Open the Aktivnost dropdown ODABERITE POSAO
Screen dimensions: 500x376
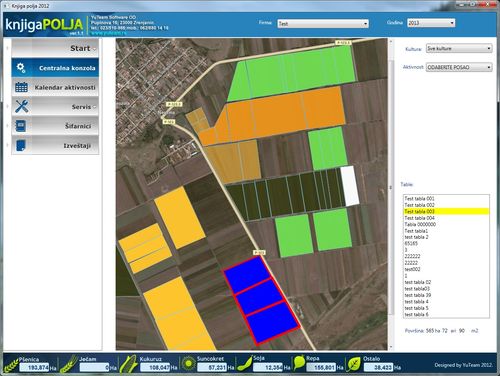459,67
